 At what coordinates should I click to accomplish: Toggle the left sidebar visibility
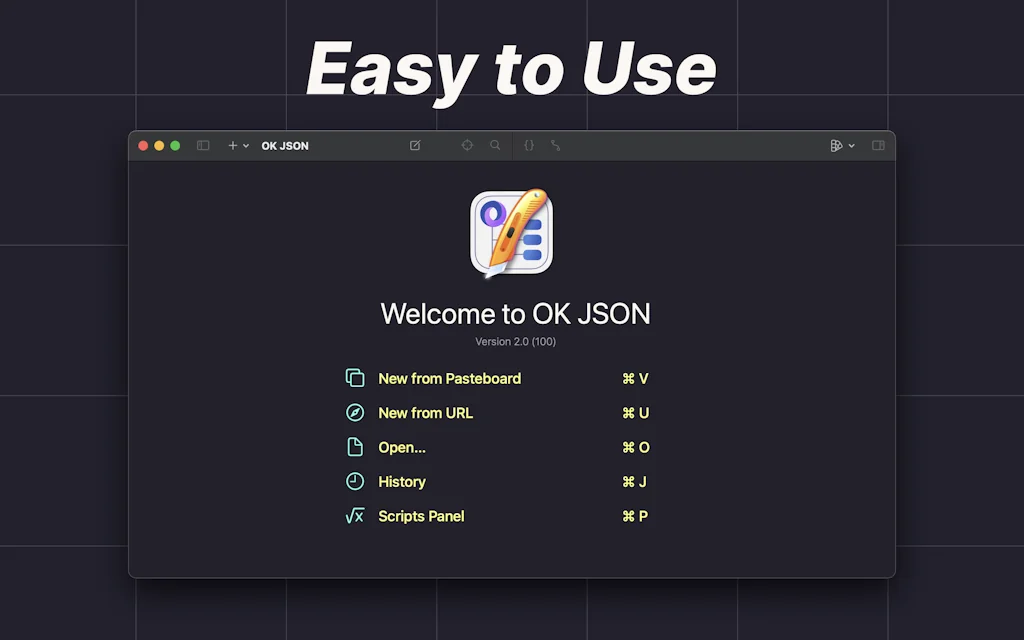tap(203, 145)
